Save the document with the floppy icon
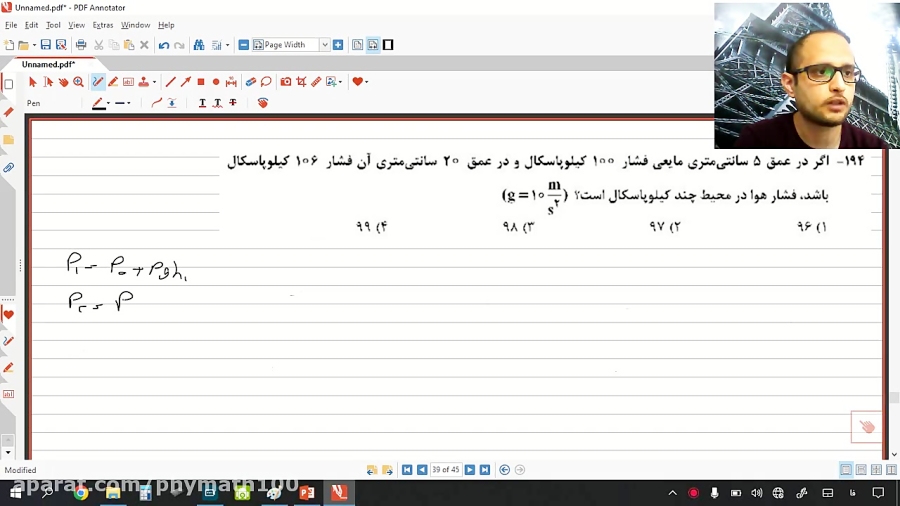The image size is (900, 506). (45, 45)
